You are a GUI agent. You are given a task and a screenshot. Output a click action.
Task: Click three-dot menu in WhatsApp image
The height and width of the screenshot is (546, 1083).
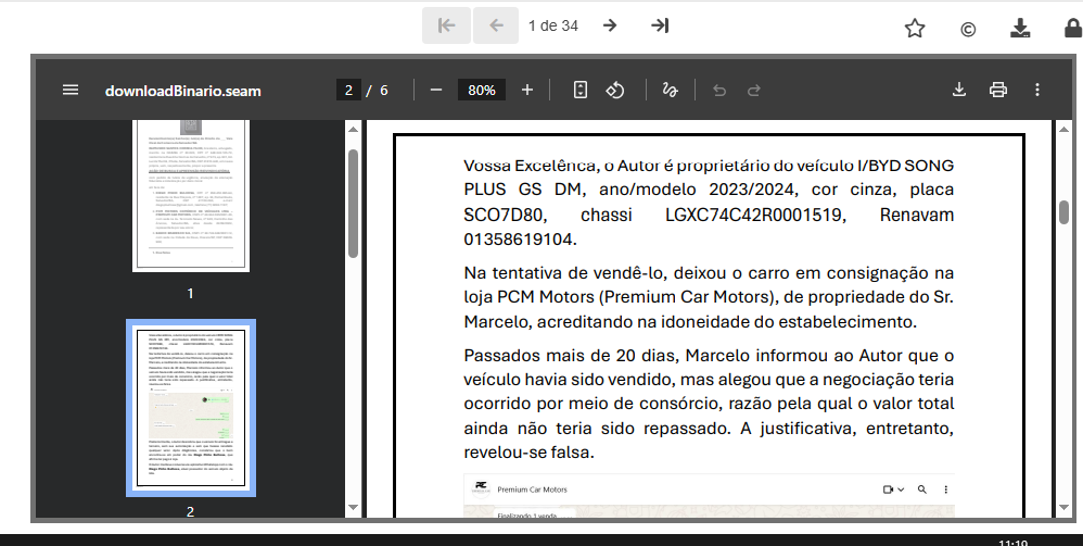(946, 489)
